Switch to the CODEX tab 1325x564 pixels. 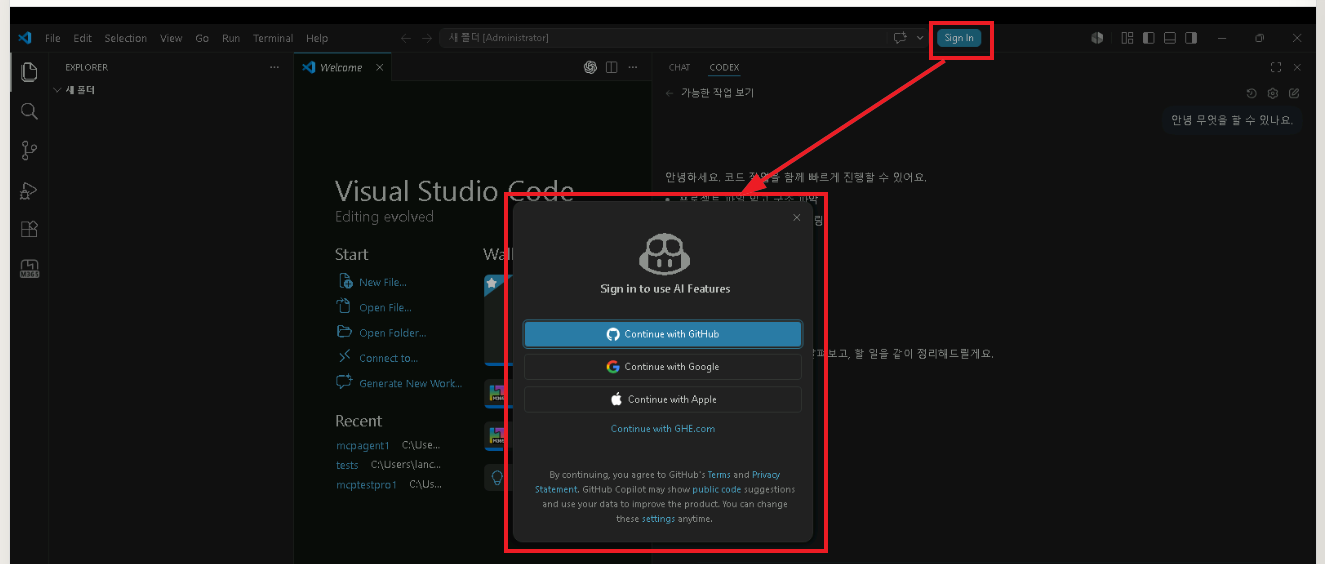pos(724,67)
